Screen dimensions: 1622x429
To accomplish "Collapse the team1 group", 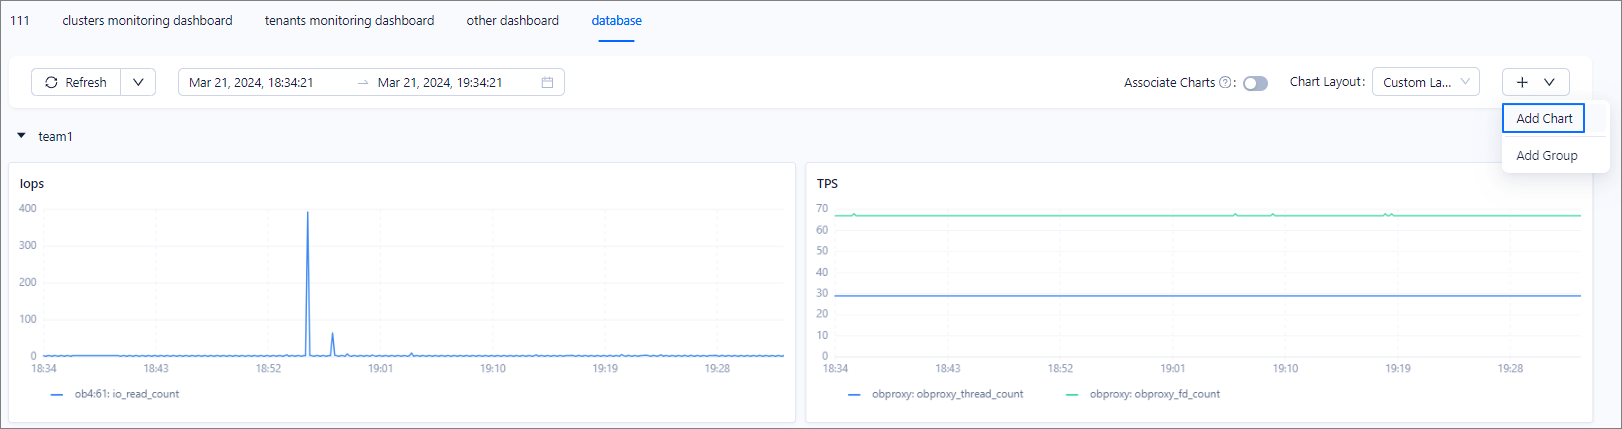I will coord(21,136).
